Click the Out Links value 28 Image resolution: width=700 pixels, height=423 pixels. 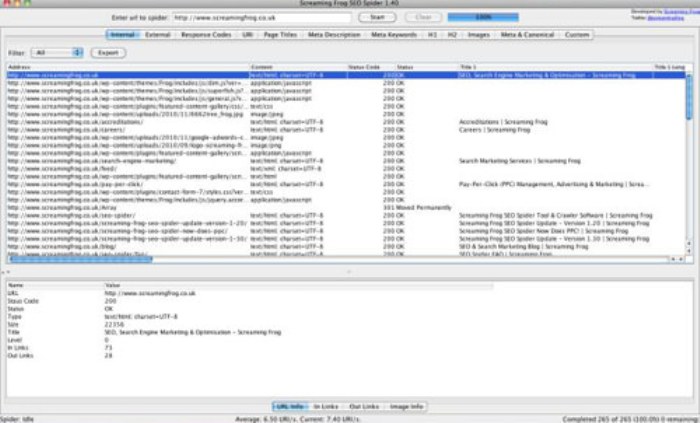108,356
